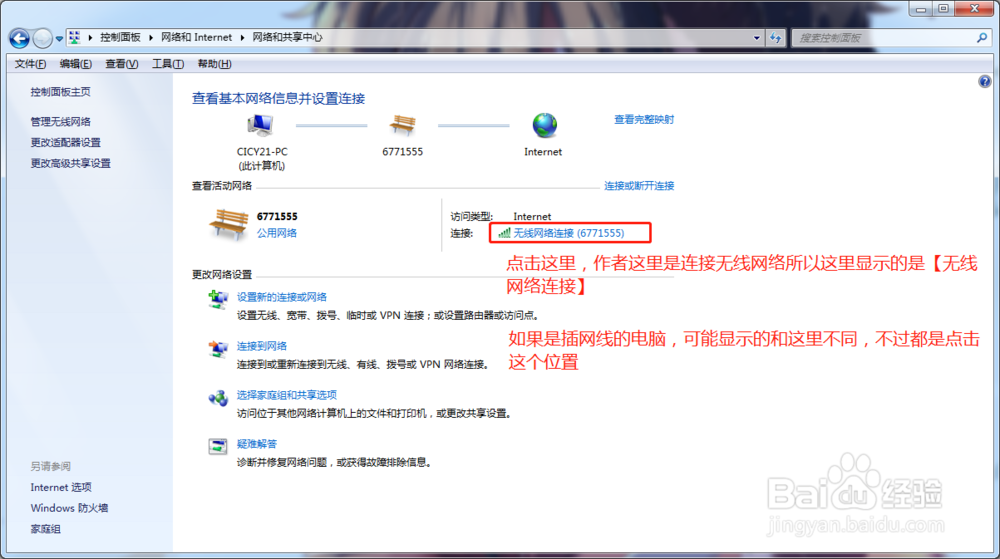Click 网络和 Internet breadcrumb segment

pos(196,38)
